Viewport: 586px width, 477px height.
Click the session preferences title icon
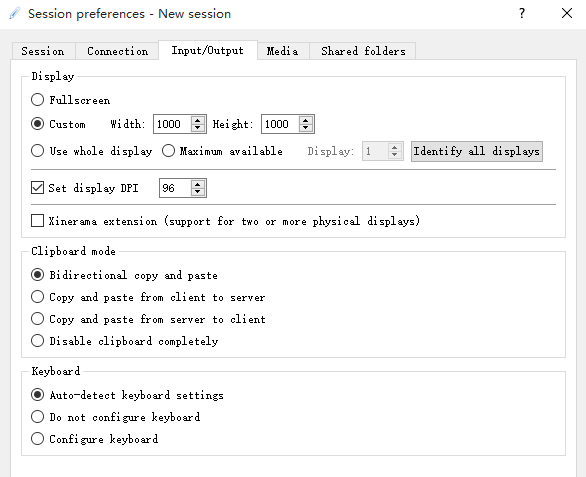pyautogui.click(x=15, y=13)
